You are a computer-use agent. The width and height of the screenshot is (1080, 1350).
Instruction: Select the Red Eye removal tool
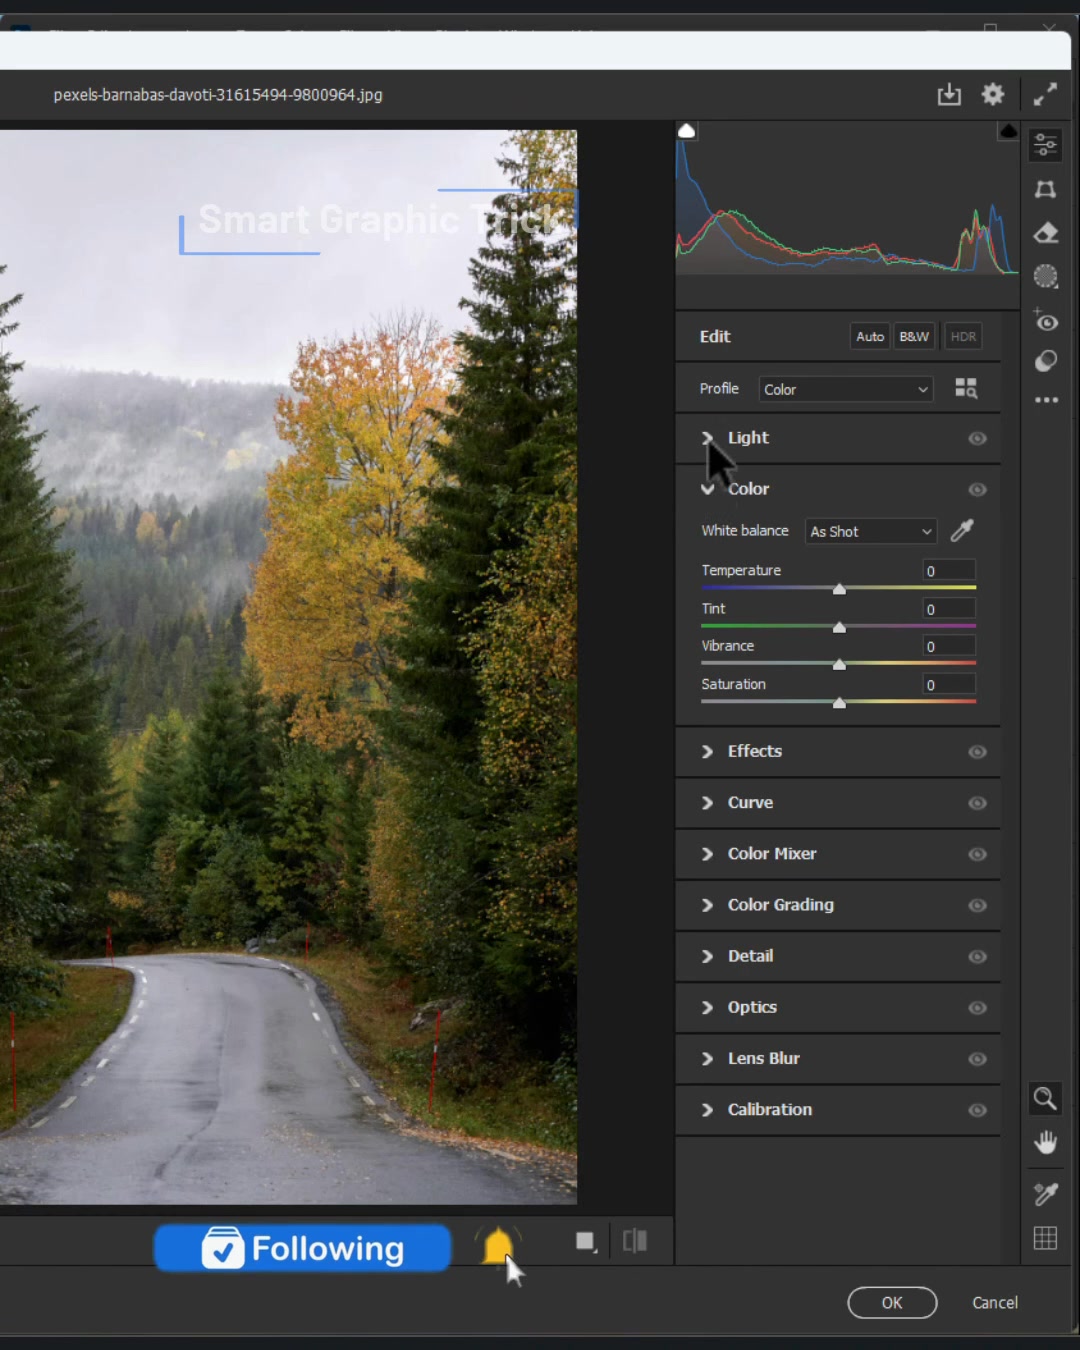click(x=1046, y=321)
